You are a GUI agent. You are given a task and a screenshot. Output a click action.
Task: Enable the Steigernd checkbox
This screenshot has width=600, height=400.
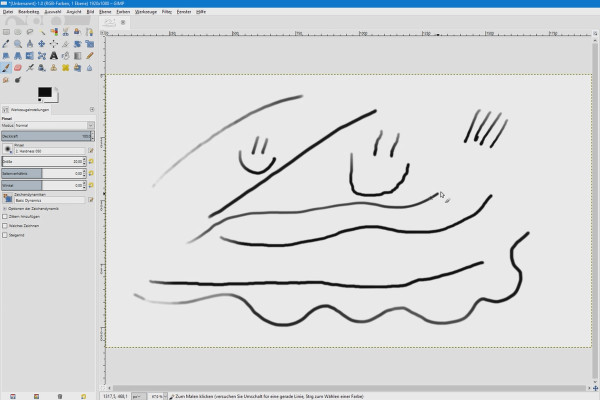pyautogui.click(x=5, y=235)
